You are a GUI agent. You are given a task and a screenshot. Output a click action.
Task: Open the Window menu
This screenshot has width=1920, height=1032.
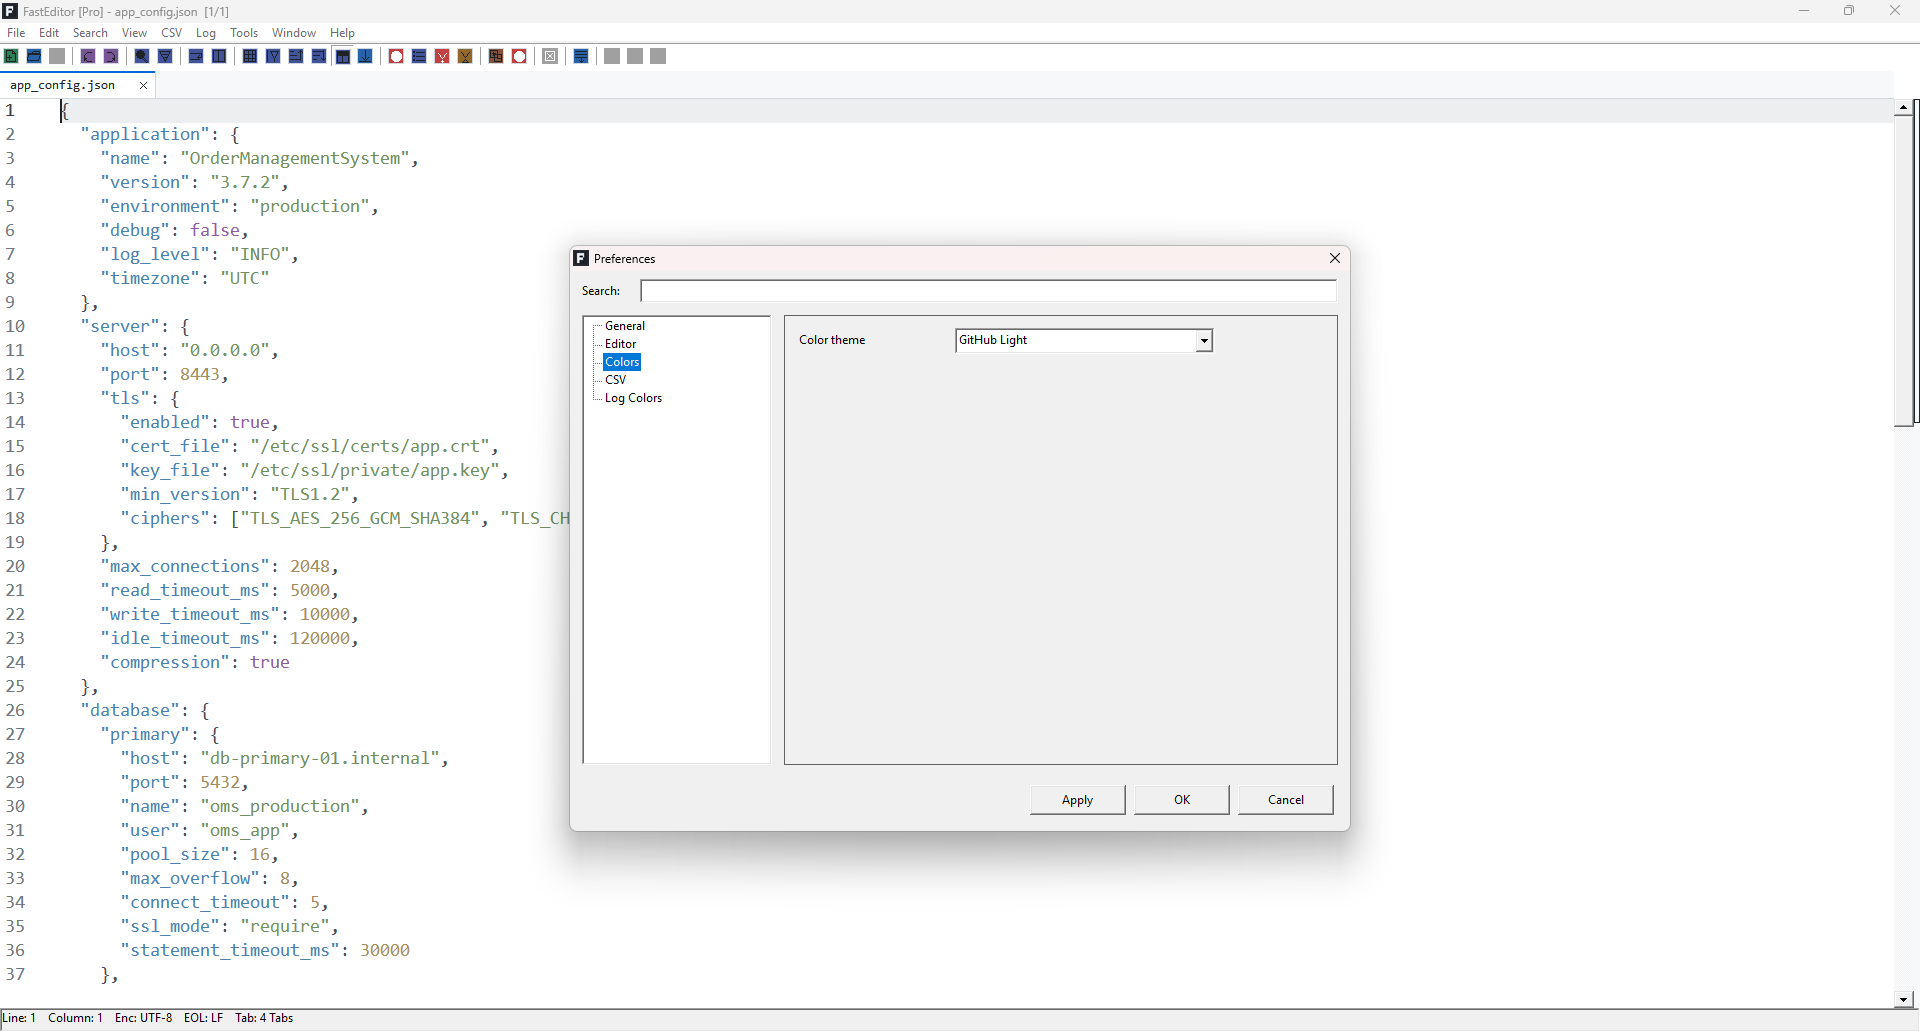(x=294, y=33)
